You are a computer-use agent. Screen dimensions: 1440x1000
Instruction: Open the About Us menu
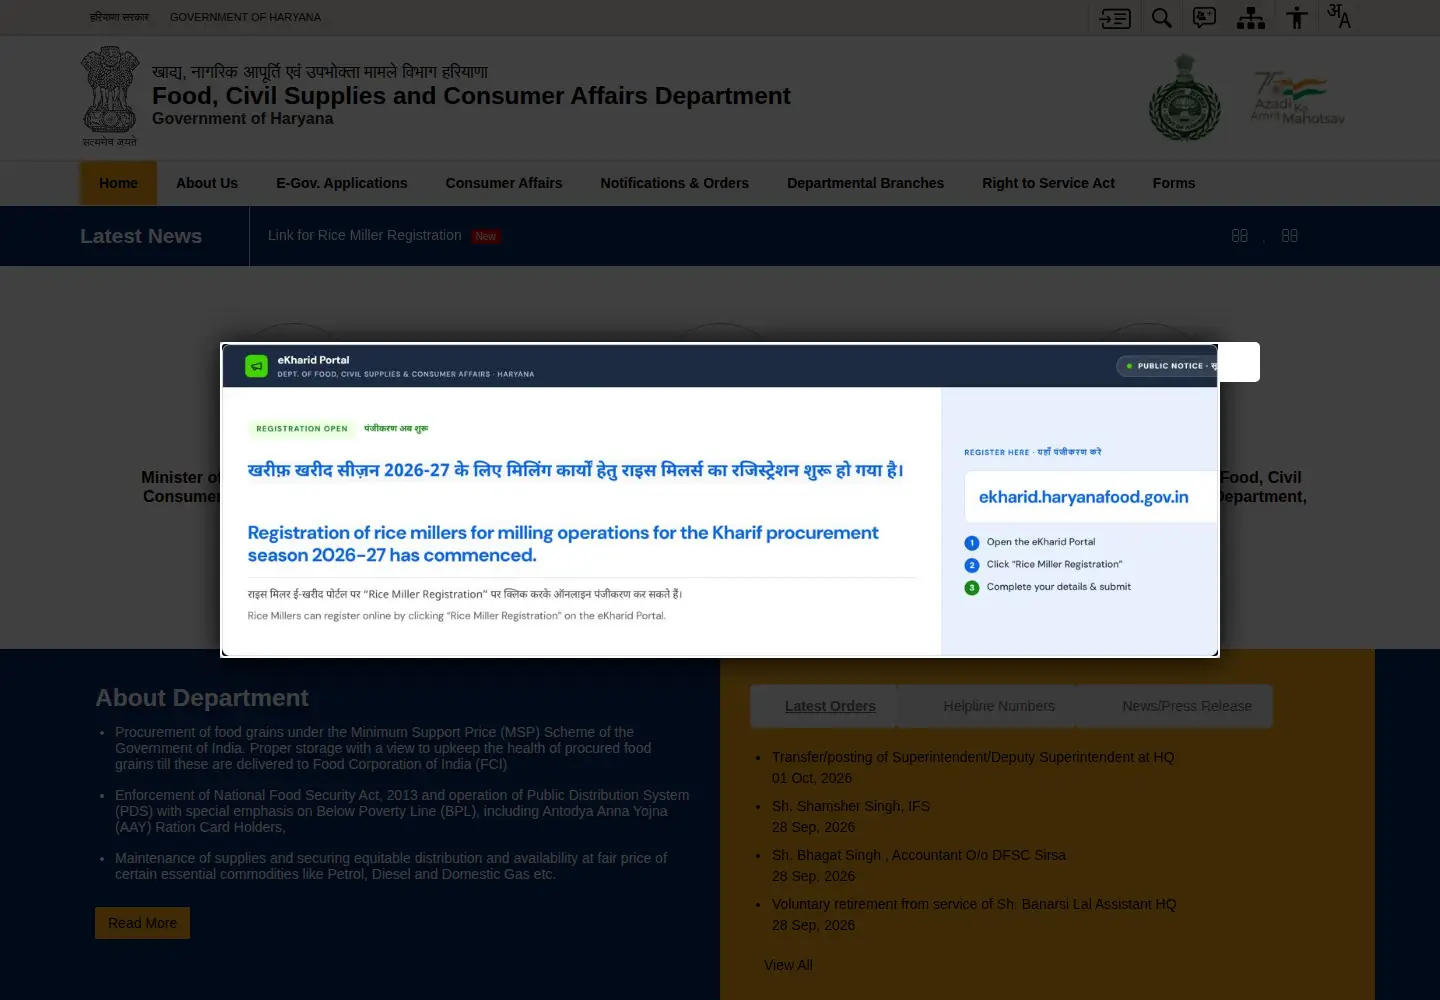pyautogui.click(x=207, y=183)
